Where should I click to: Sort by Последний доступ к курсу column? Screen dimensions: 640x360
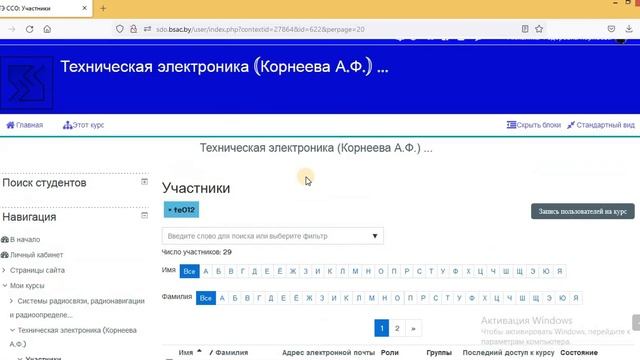click(x=508, y=353)
